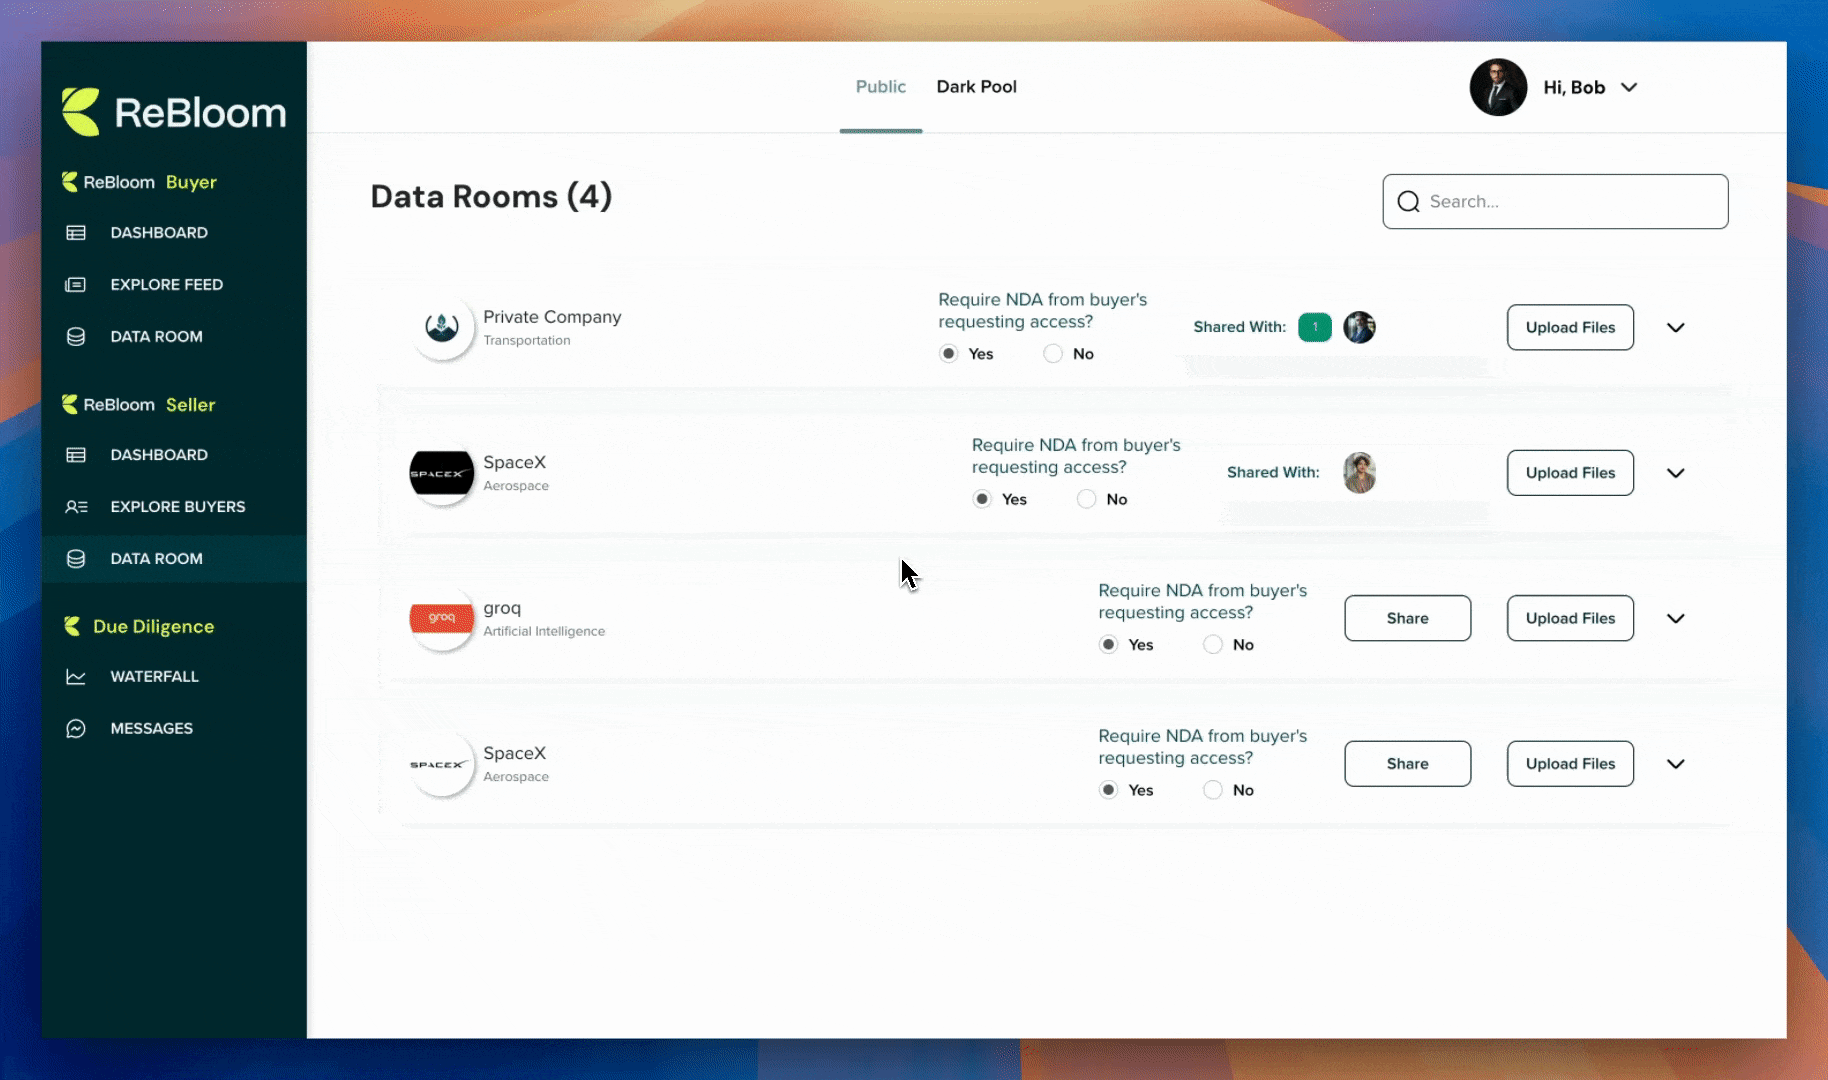Click the green shared-count badge on Private Company
This screenshot has height=1080, width=1828.
[x=1315, y=327]
